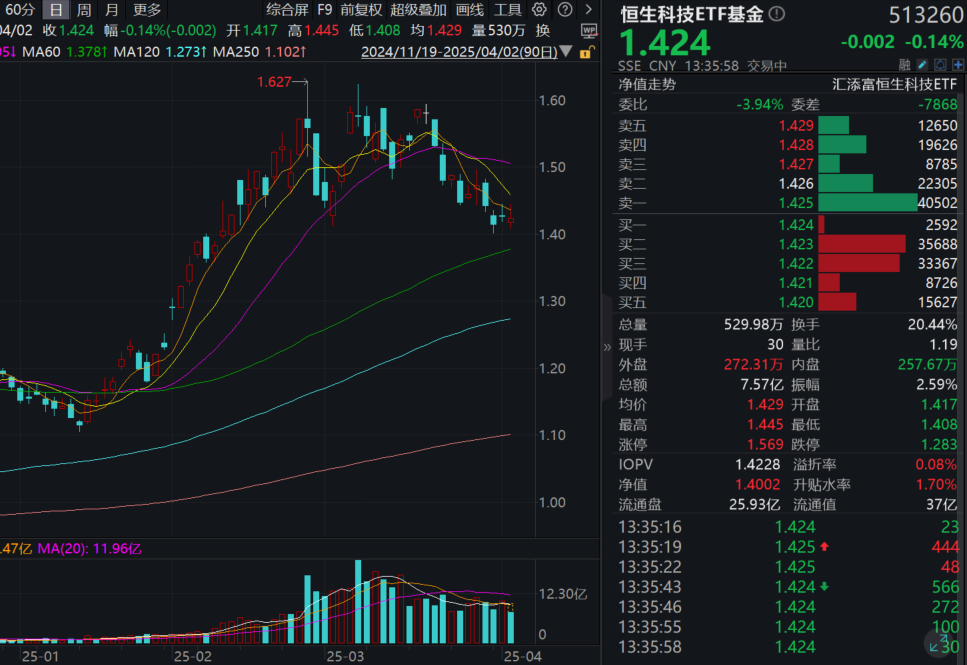
Task: Click the help question mark icon
Action: [x=565, y=9]
